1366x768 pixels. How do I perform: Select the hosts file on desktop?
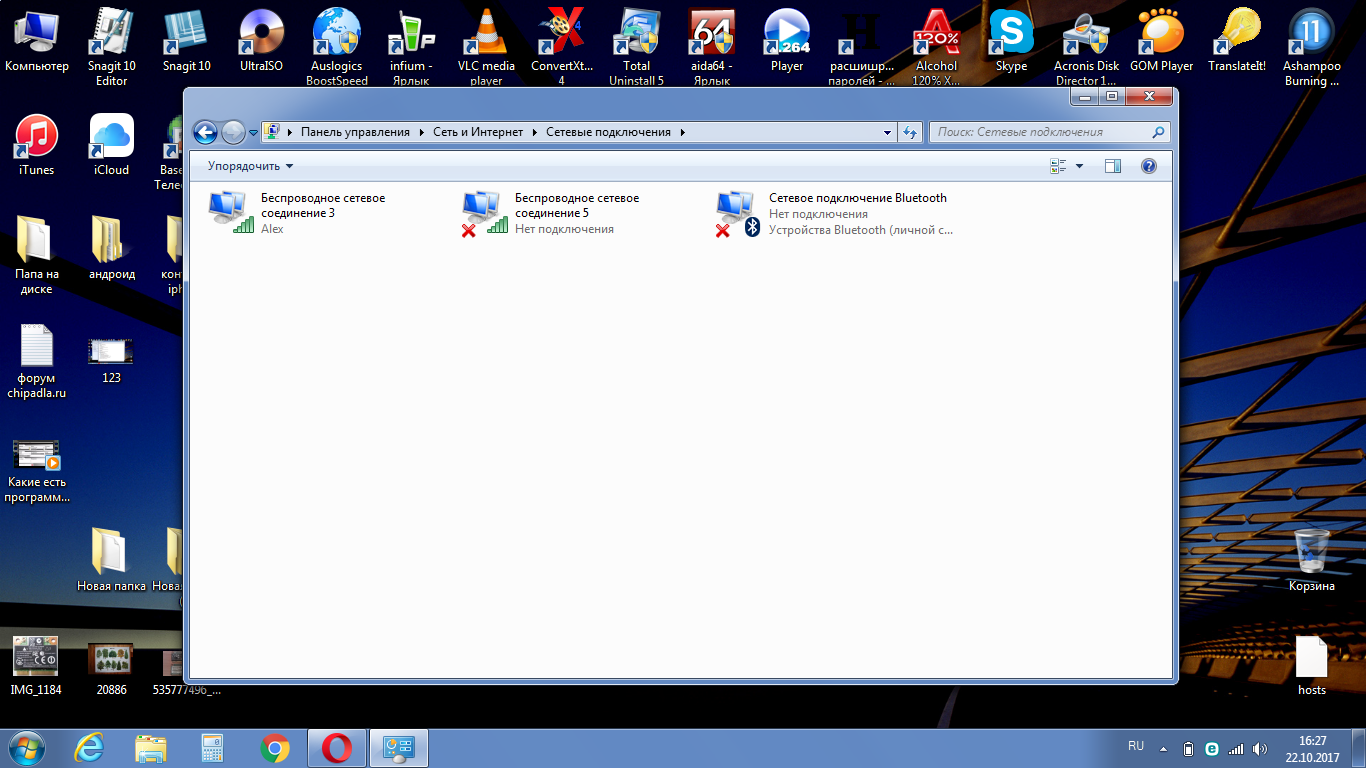click(x=1312, y=664)
